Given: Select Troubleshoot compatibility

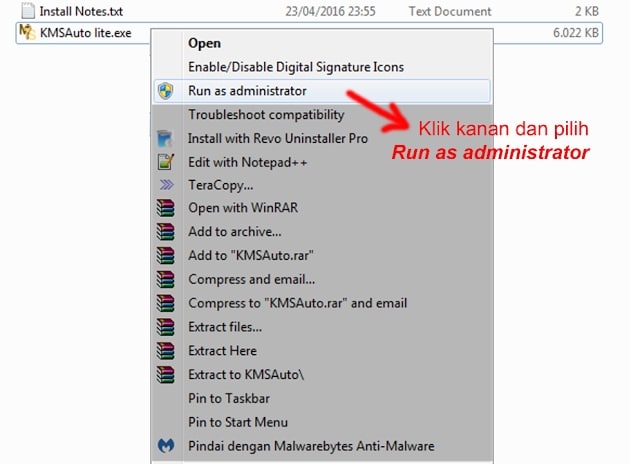Looking at the screenshot, I should tap(322, 114).
